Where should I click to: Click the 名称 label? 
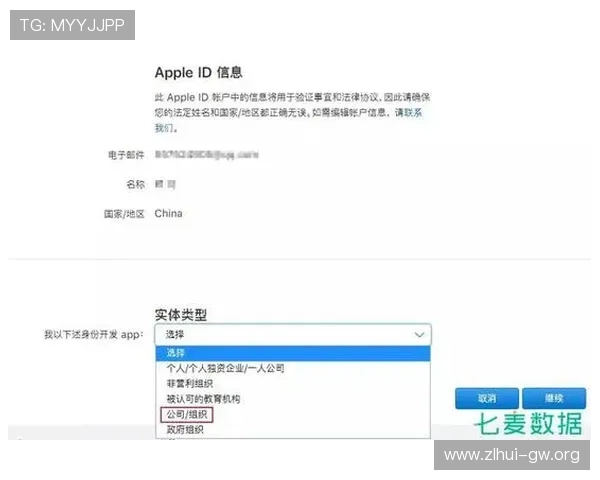tap(135, 184)
